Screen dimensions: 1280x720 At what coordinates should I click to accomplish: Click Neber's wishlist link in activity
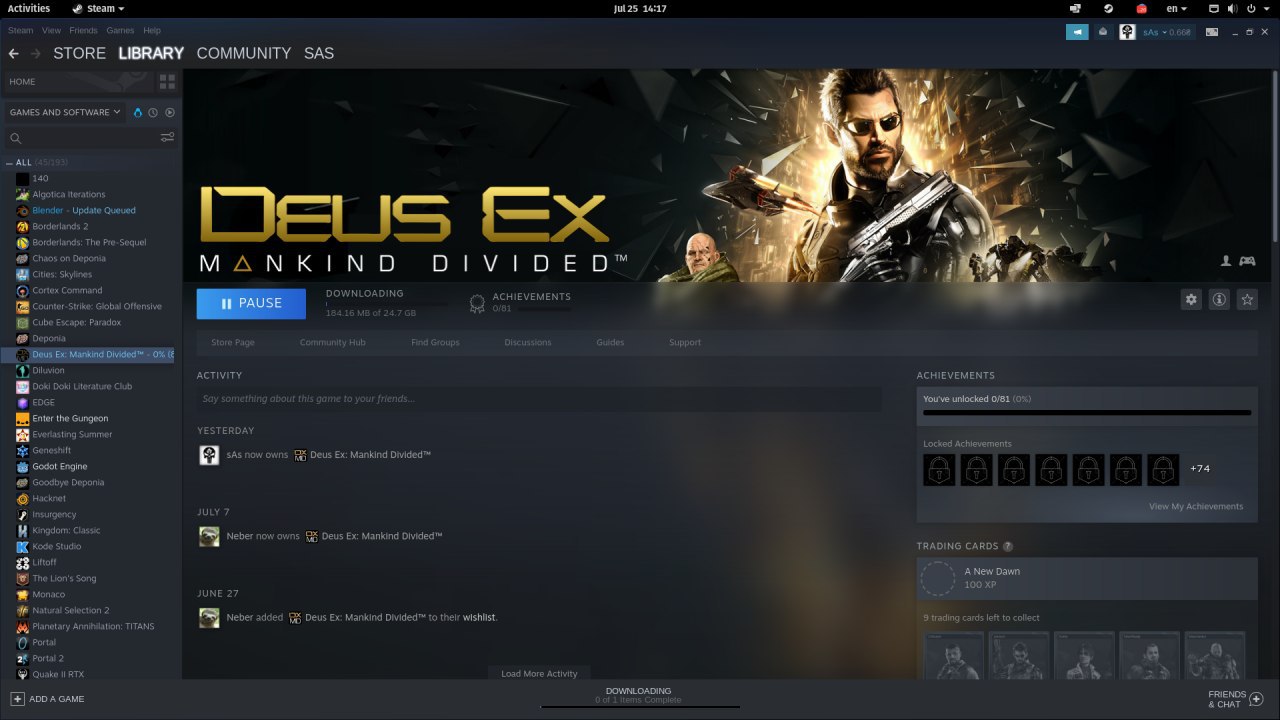pos(479,618)
